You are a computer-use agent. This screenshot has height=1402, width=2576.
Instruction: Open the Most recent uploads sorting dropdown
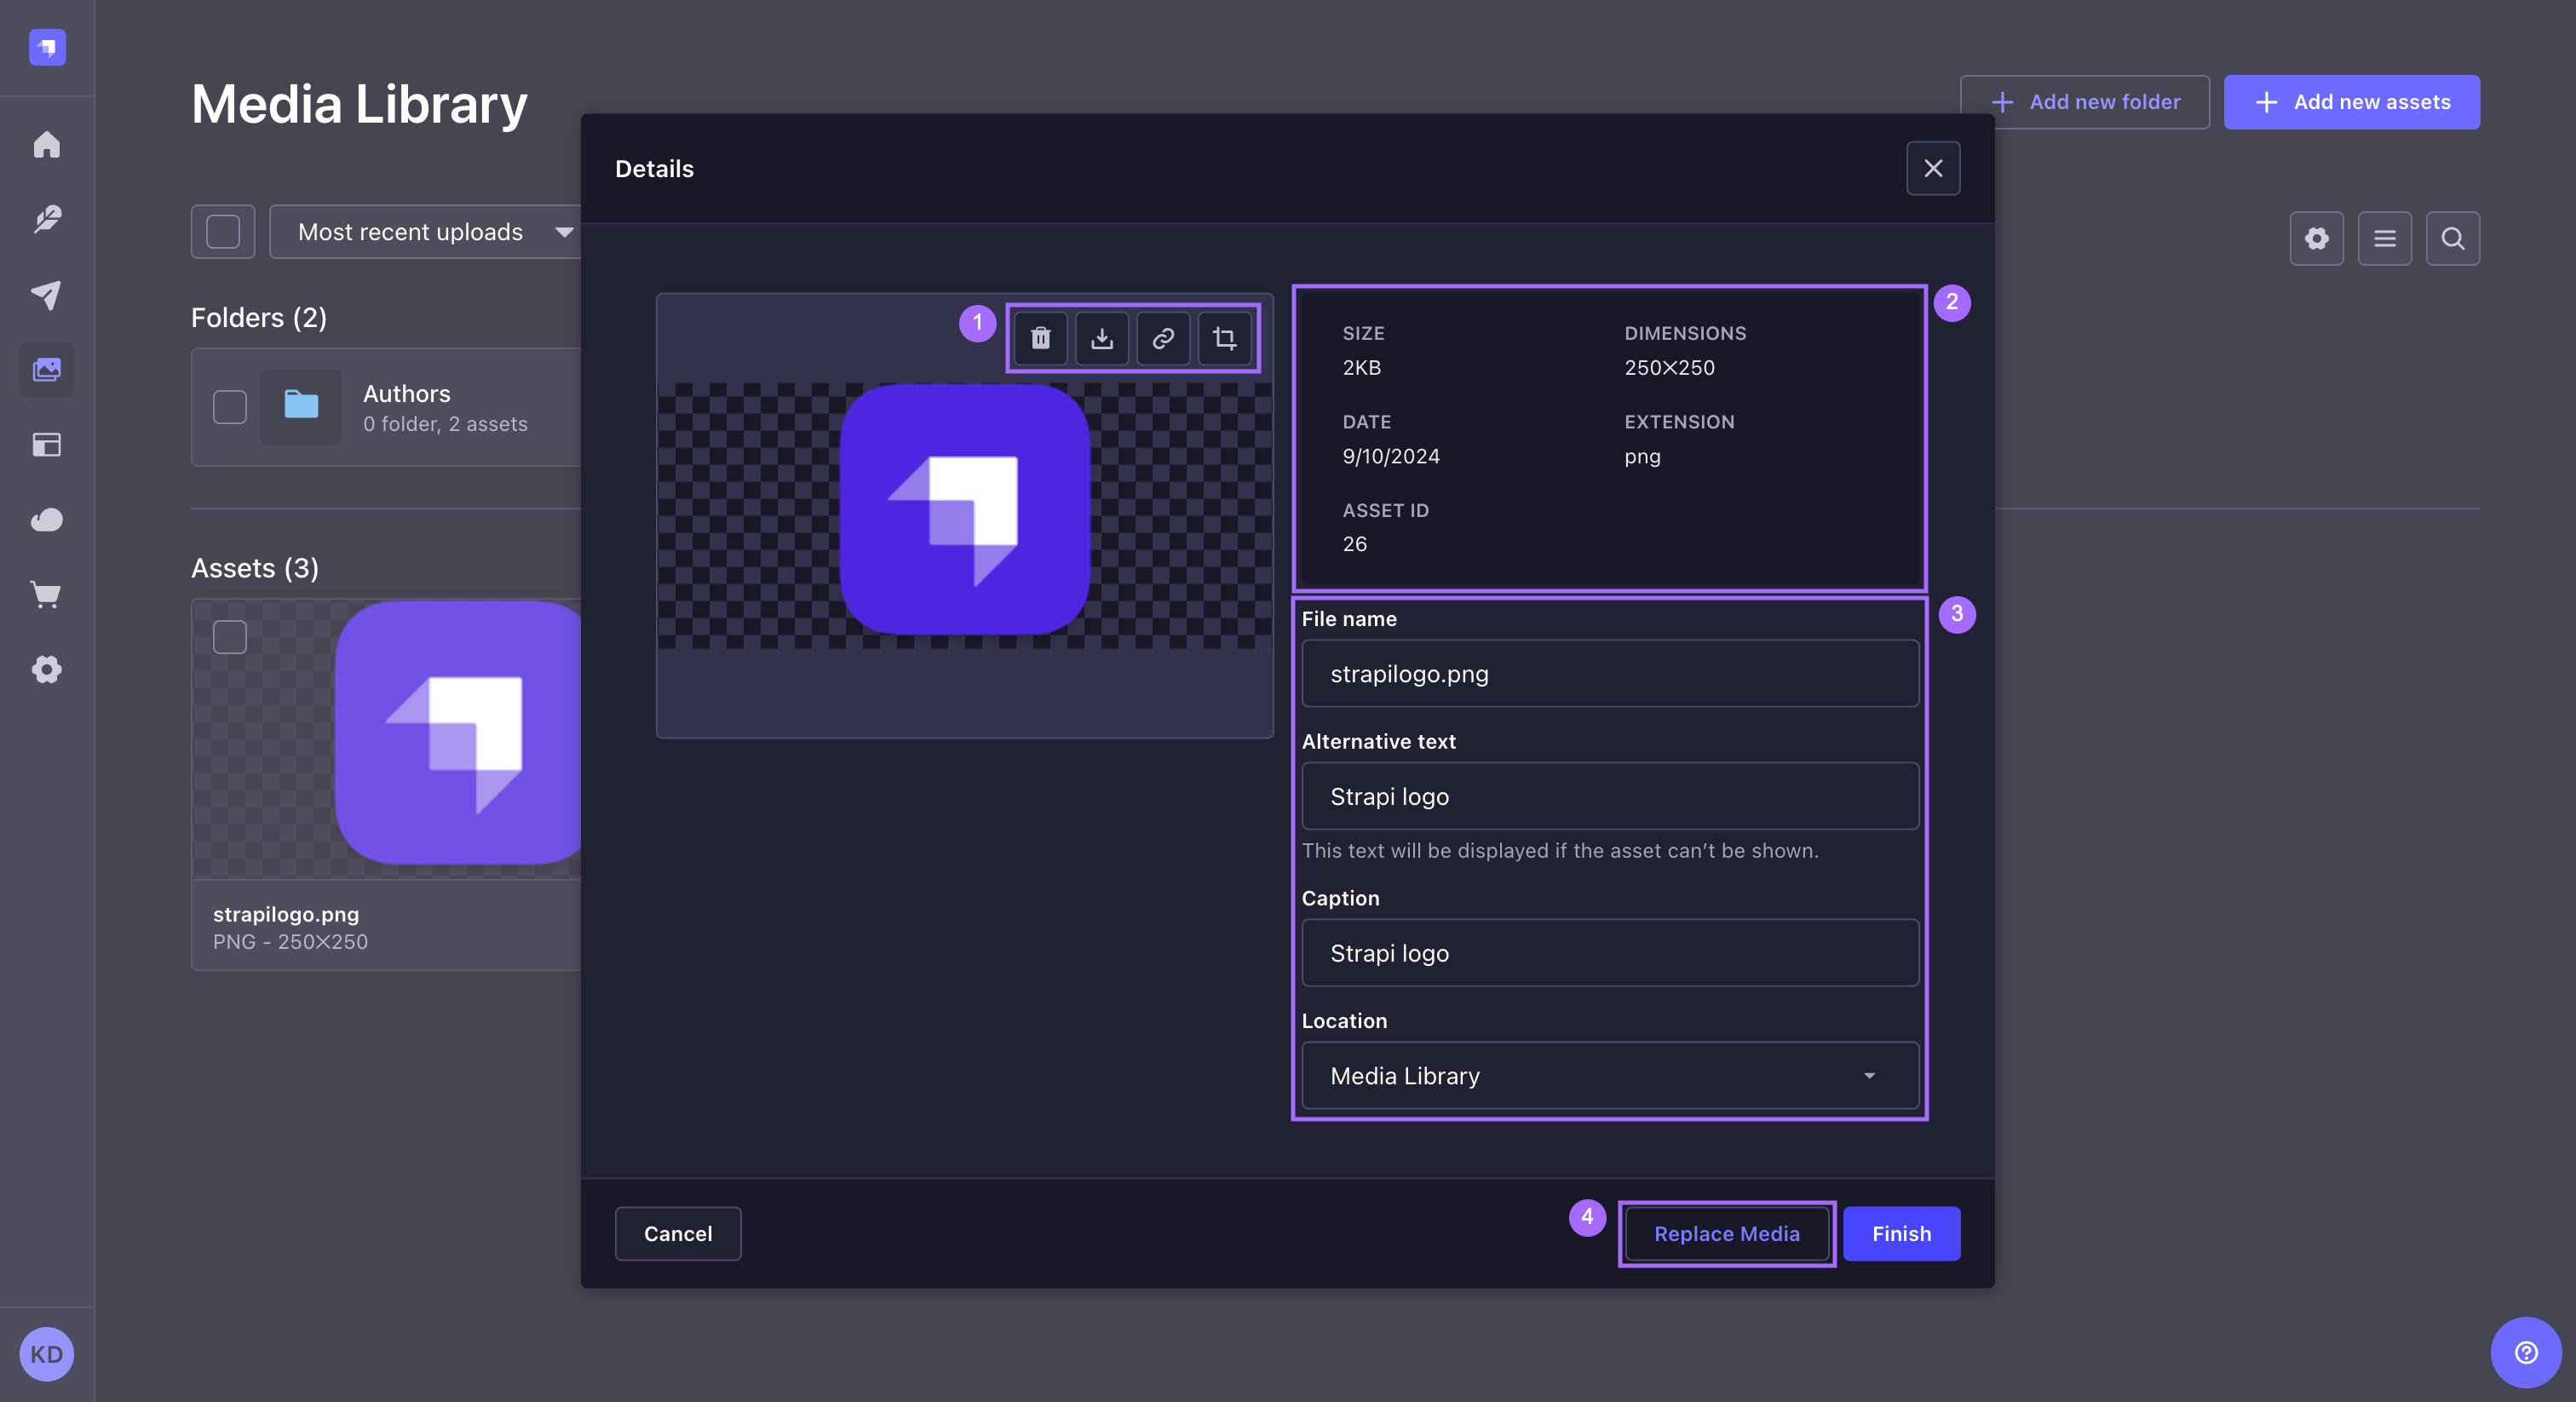coord(427,231)
